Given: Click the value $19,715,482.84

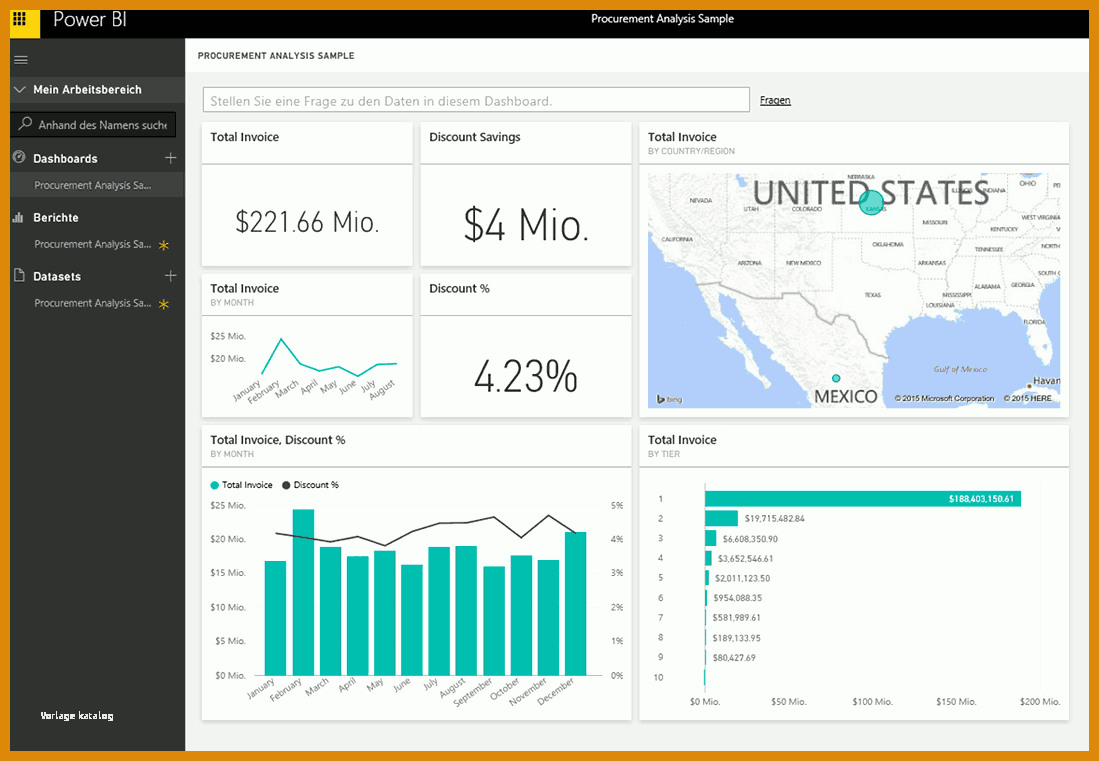Looking at the screenshot, I should pos(774,519).
